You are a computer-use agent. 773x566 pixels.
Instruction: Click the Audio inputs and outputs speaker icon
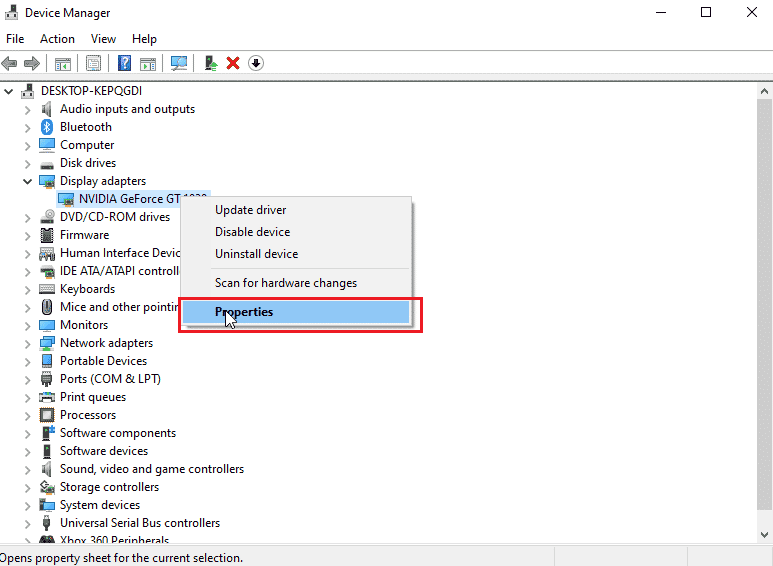click(x=47, y=109)
